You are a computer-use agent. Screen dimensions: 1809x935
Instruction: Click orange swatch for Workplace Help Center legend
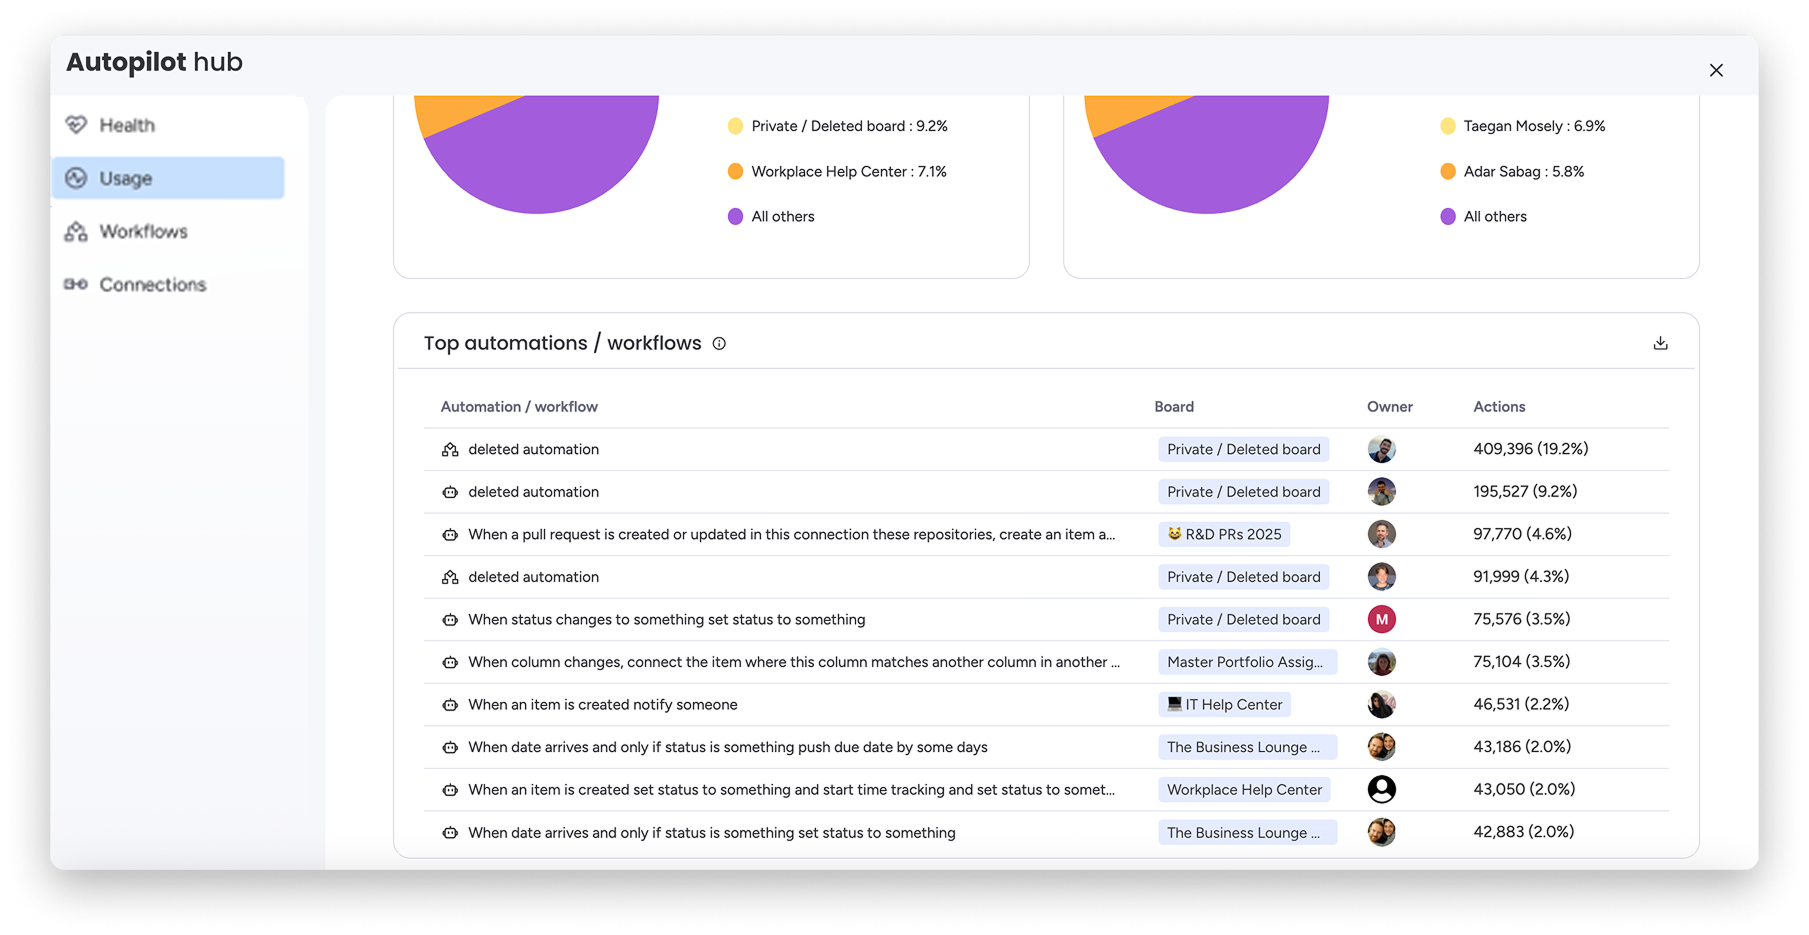[735, 172]
